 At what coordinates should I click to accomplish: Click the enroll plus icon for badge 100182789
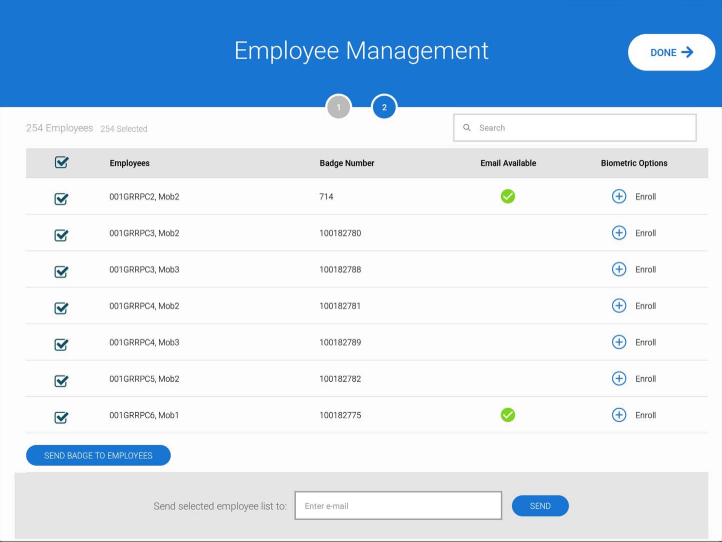pyautogui.click(x=618, y=342)
